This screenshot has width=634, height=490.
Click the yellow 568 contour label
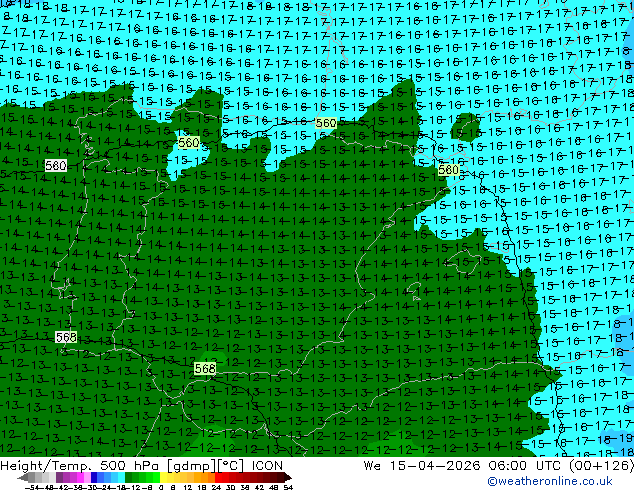pos(205,368)
